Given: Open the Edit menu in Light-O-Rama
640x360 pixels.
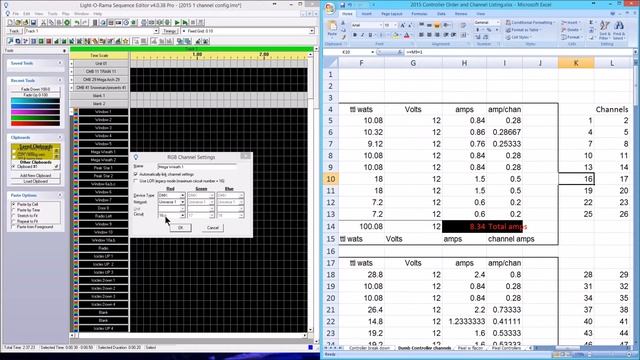Looking at the screenshot, I should click(x=27, y=13).
